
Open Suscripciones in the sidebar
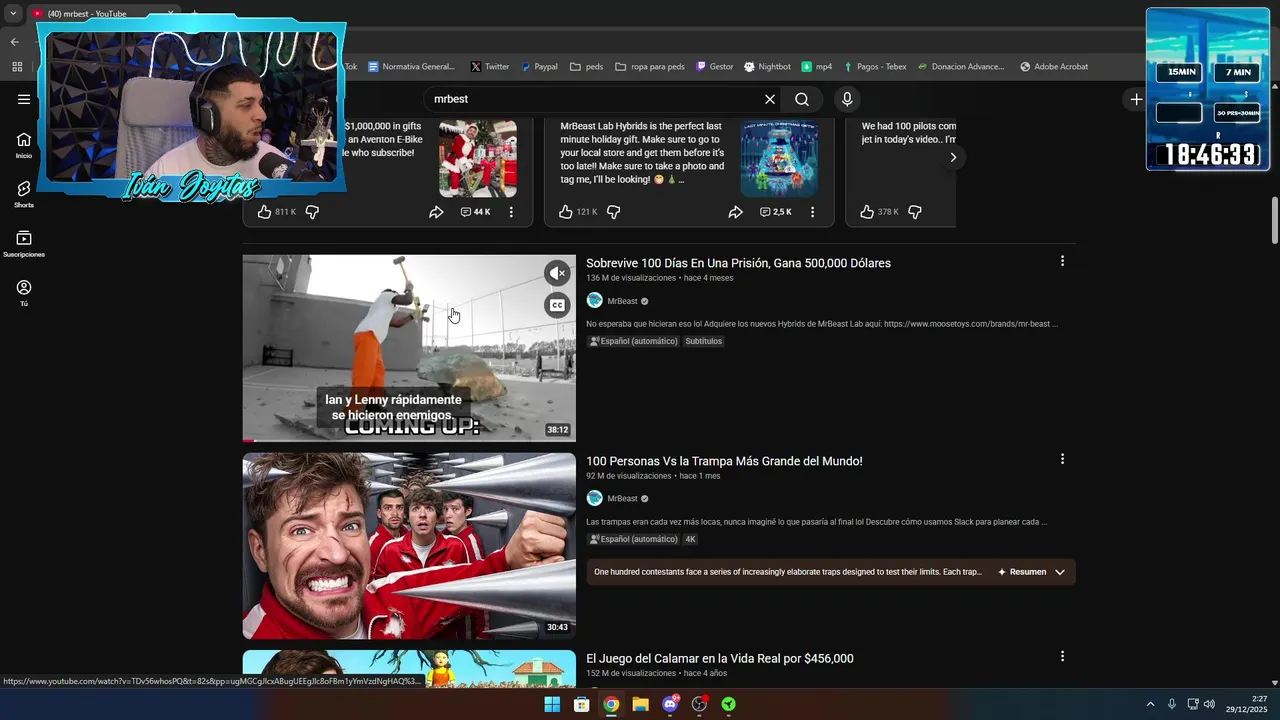pyautogui.click(x=24, y=244)
